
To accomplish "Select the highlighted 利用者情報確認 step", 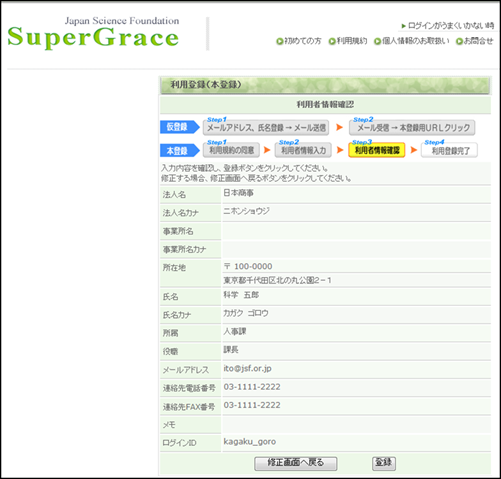I will tap(377, 150).
